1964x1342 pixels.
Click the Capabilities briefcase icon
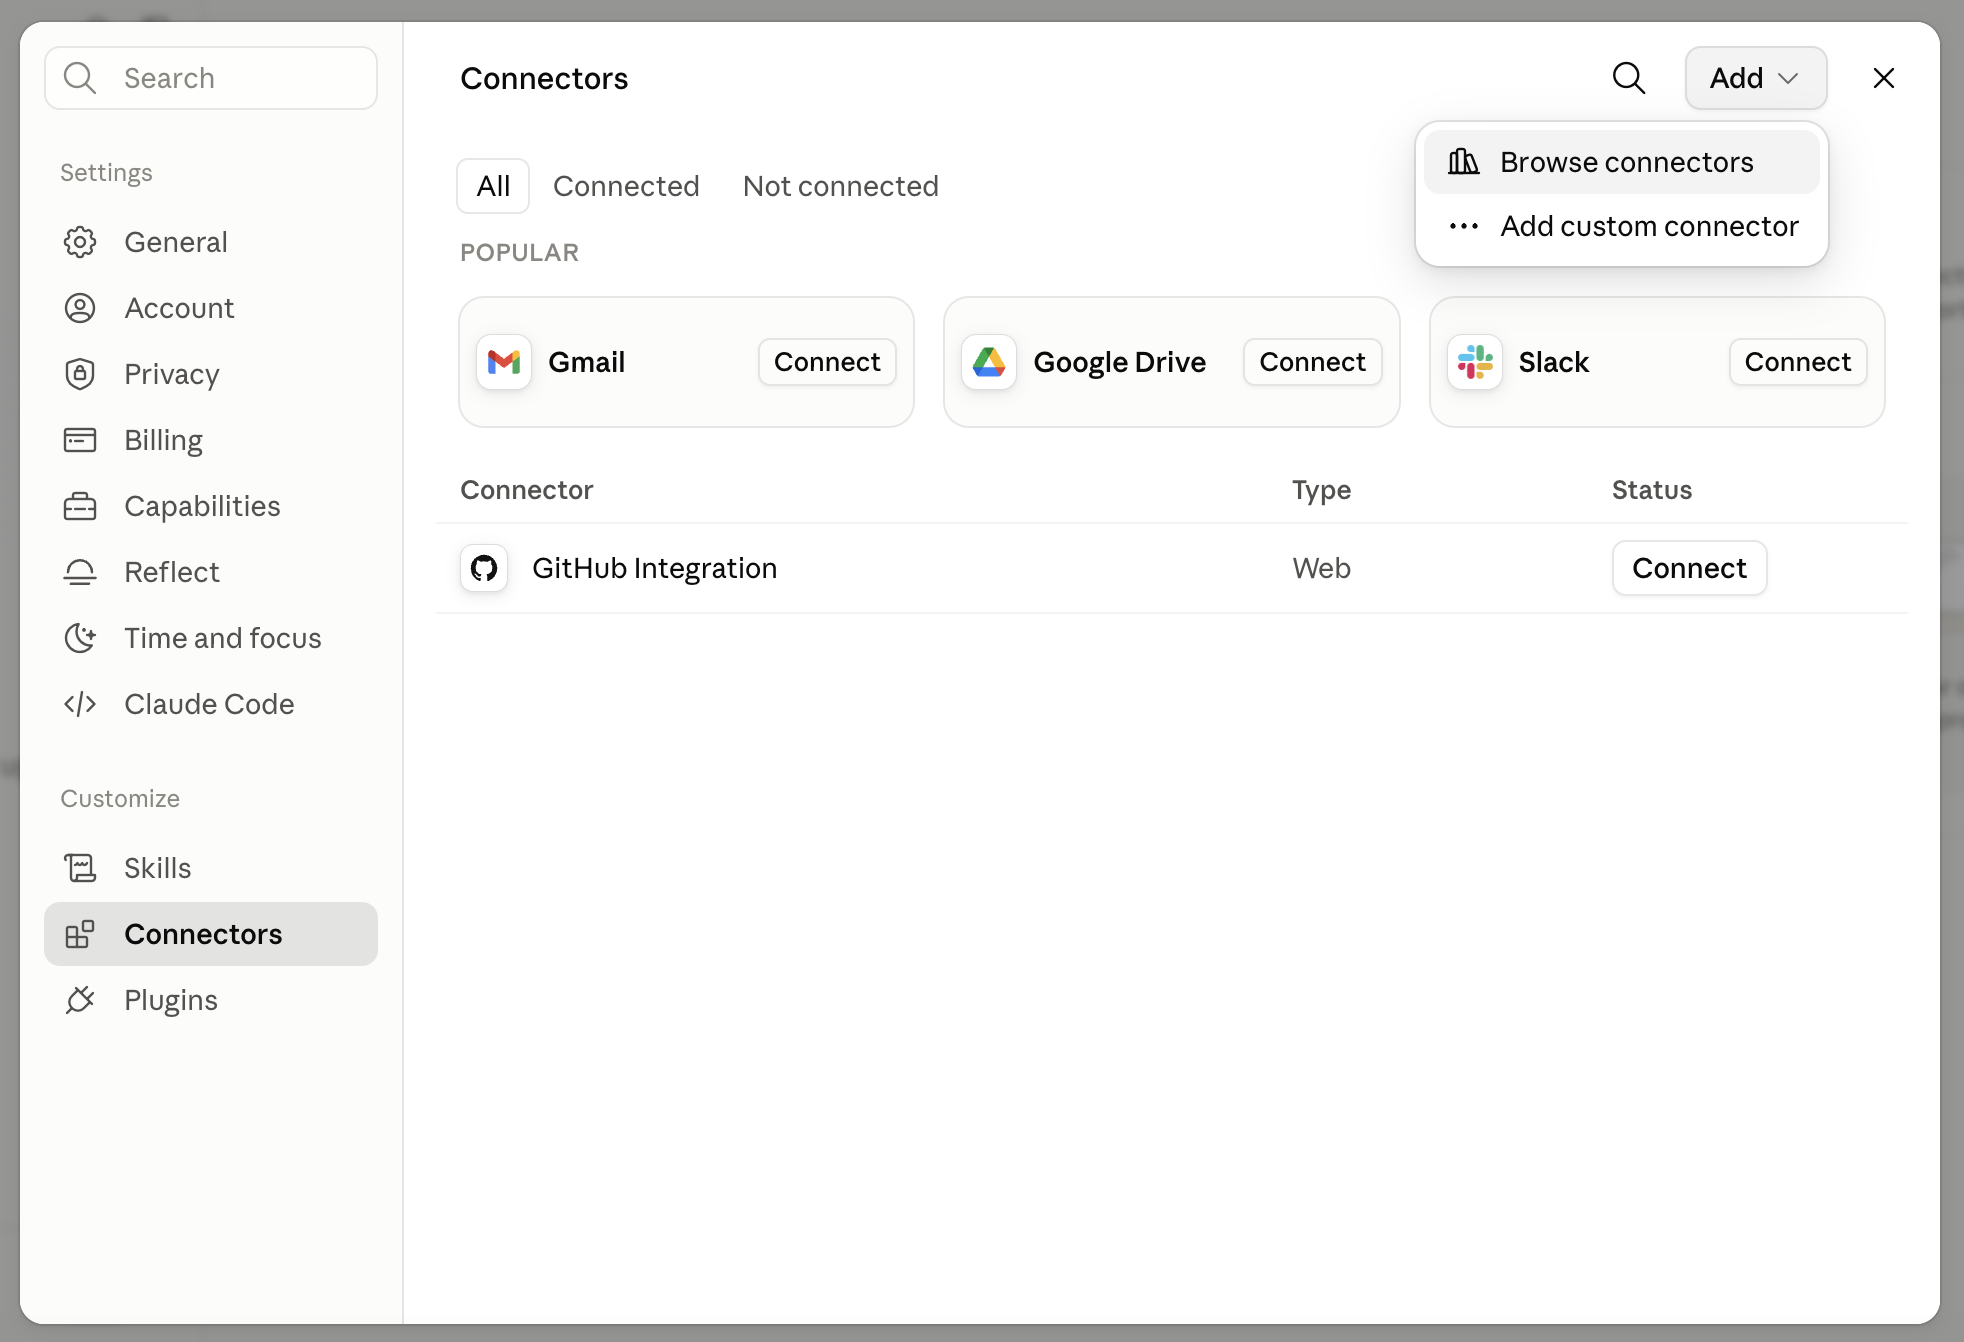pos(80,506)
